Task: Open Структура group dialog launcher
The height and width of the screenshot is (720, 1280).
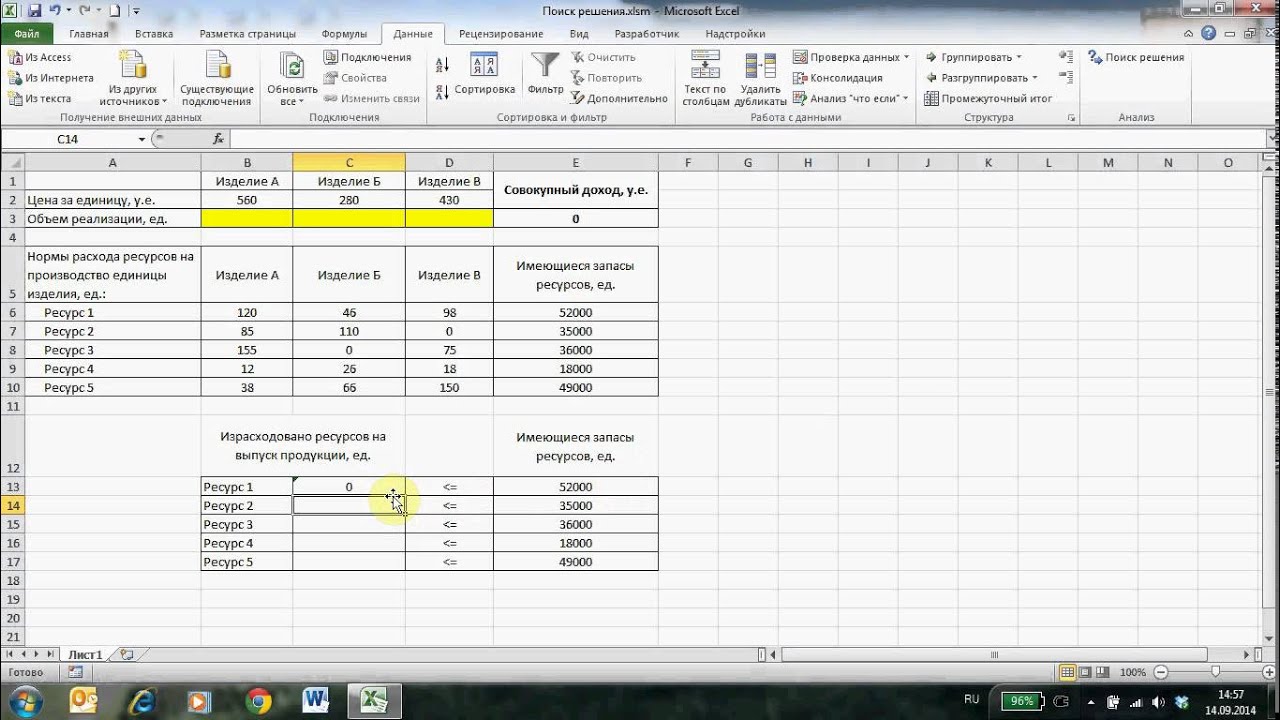Action: pyautogui.click(x=1071, y=118)
